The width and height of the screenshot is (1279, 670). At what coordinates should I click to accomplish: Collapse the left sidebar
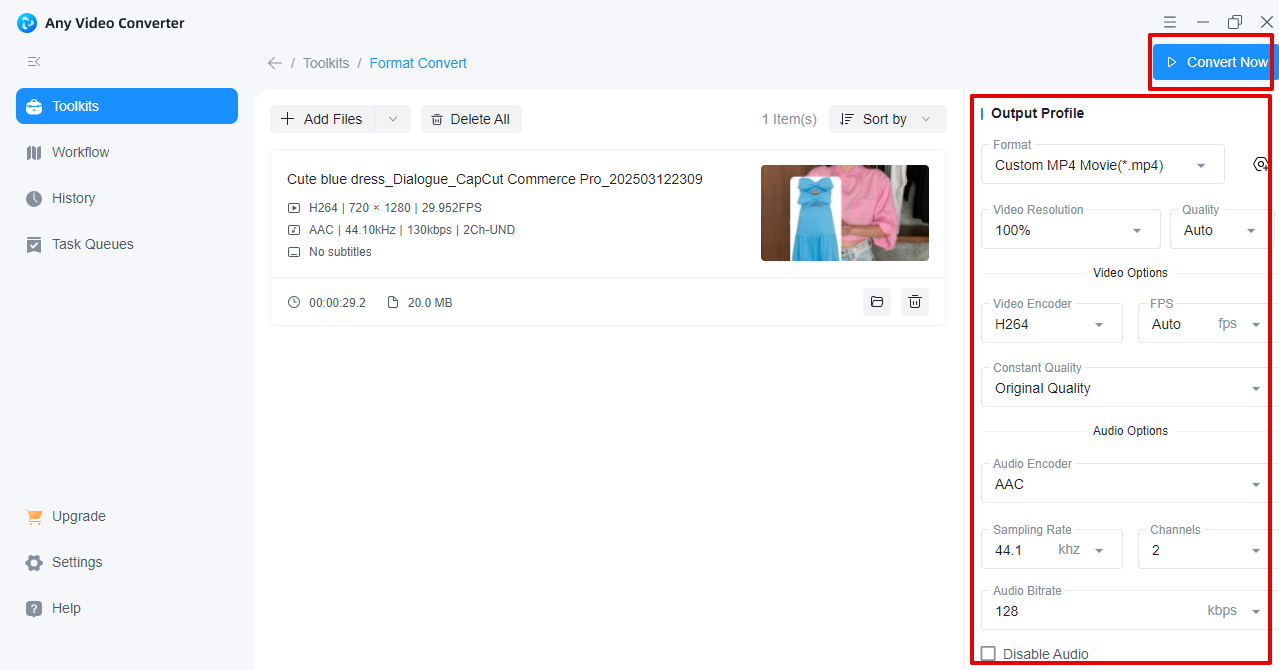click(33, 61)
